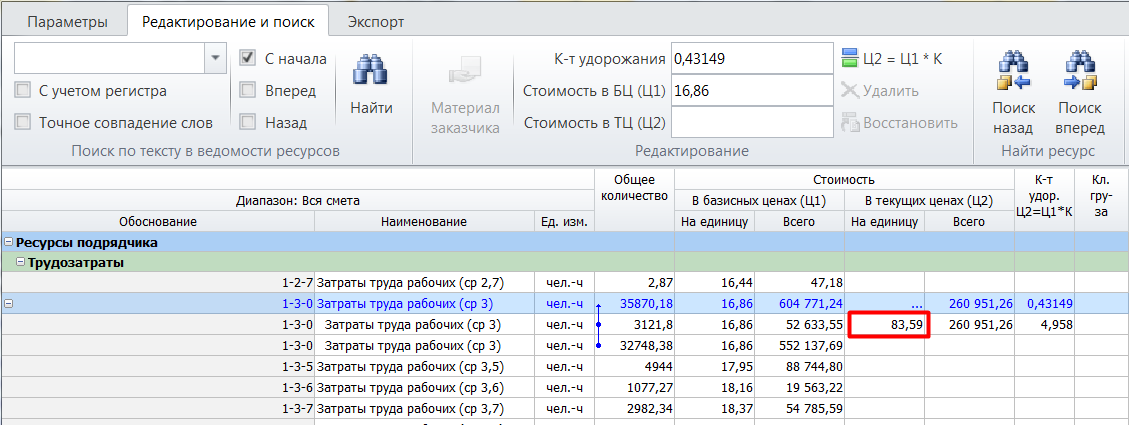Click the Поиск вперед binoculars icon

pyautogui.click(x=1079, y=71)
